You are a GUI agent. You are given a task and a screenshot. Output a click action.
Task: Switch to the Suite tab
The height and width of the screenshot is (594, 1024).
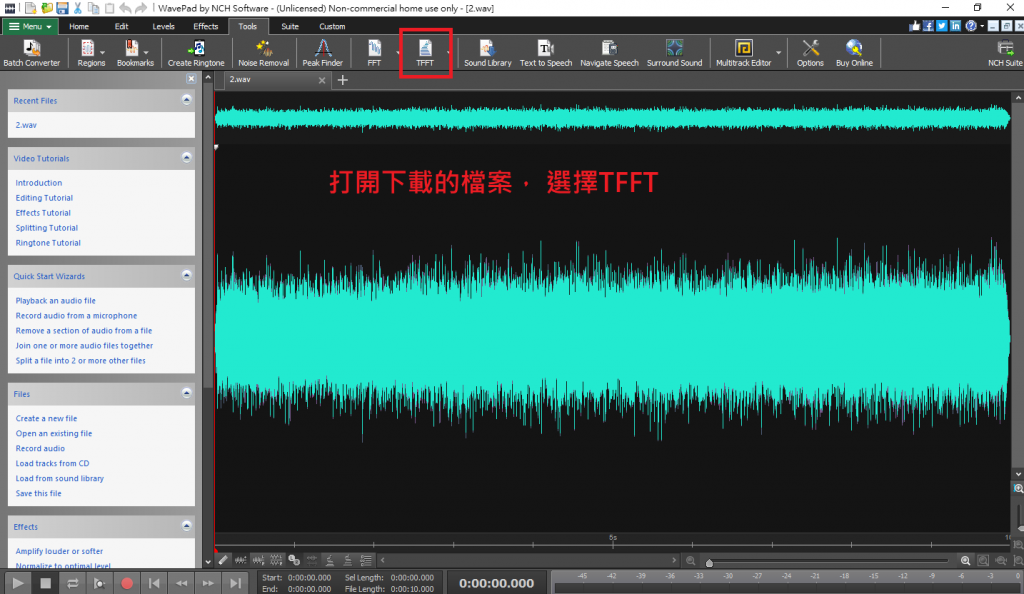pos(290,27)
